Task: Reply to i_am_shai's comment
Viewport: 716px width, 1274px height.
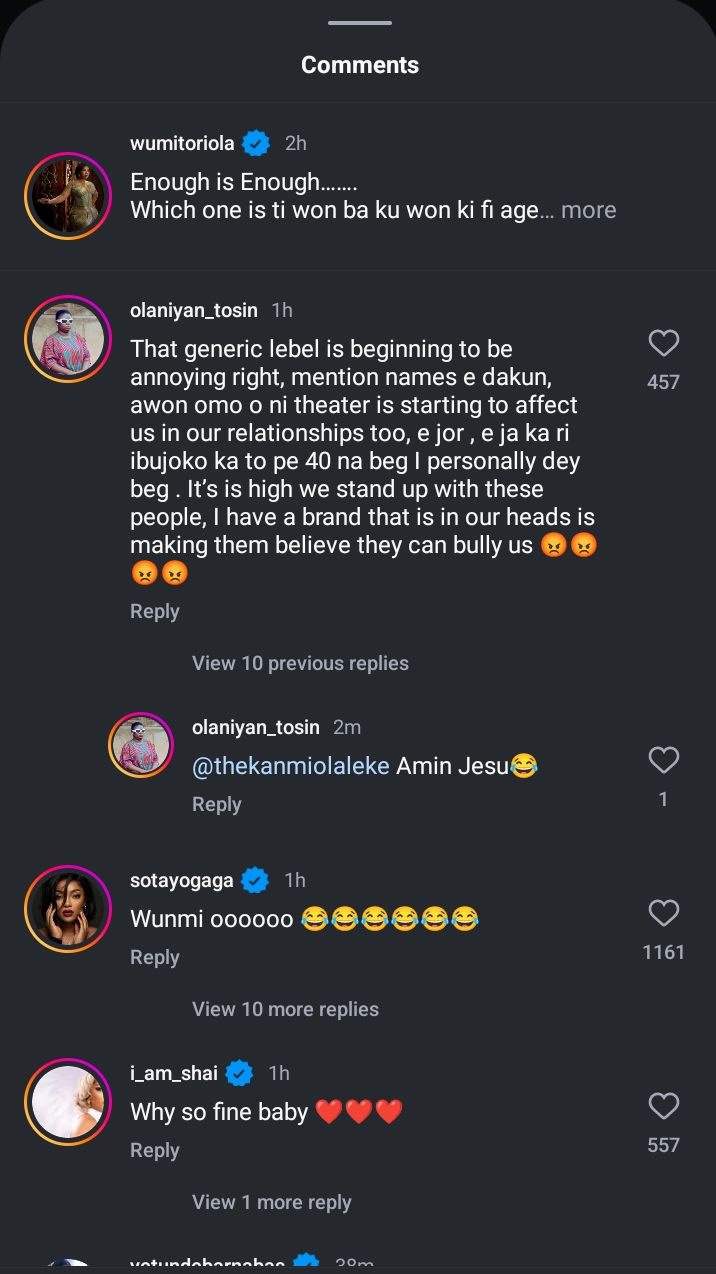Action: tap(154, 1150)
